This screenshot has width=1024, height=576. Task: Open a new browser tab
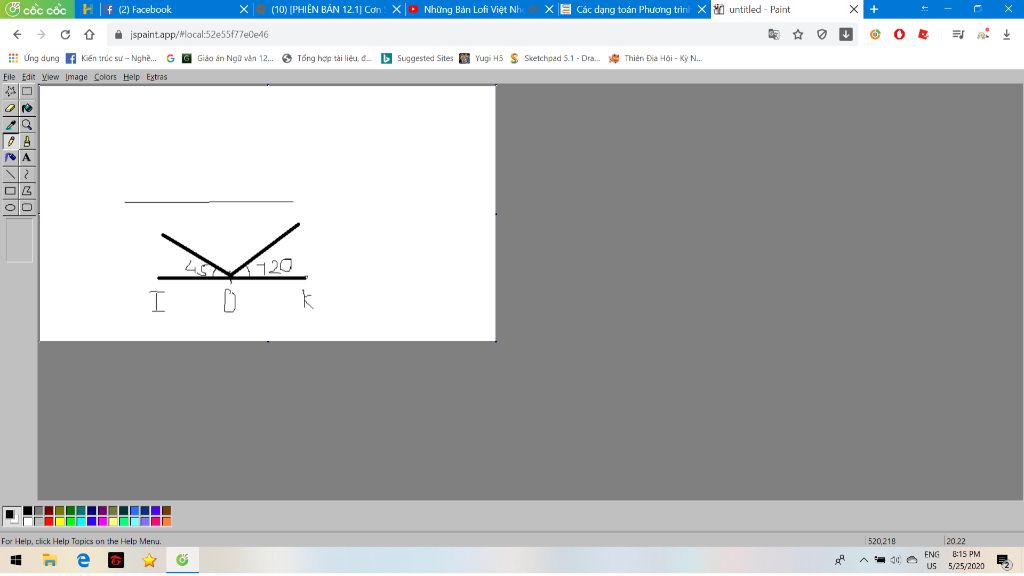pos(874,9)
